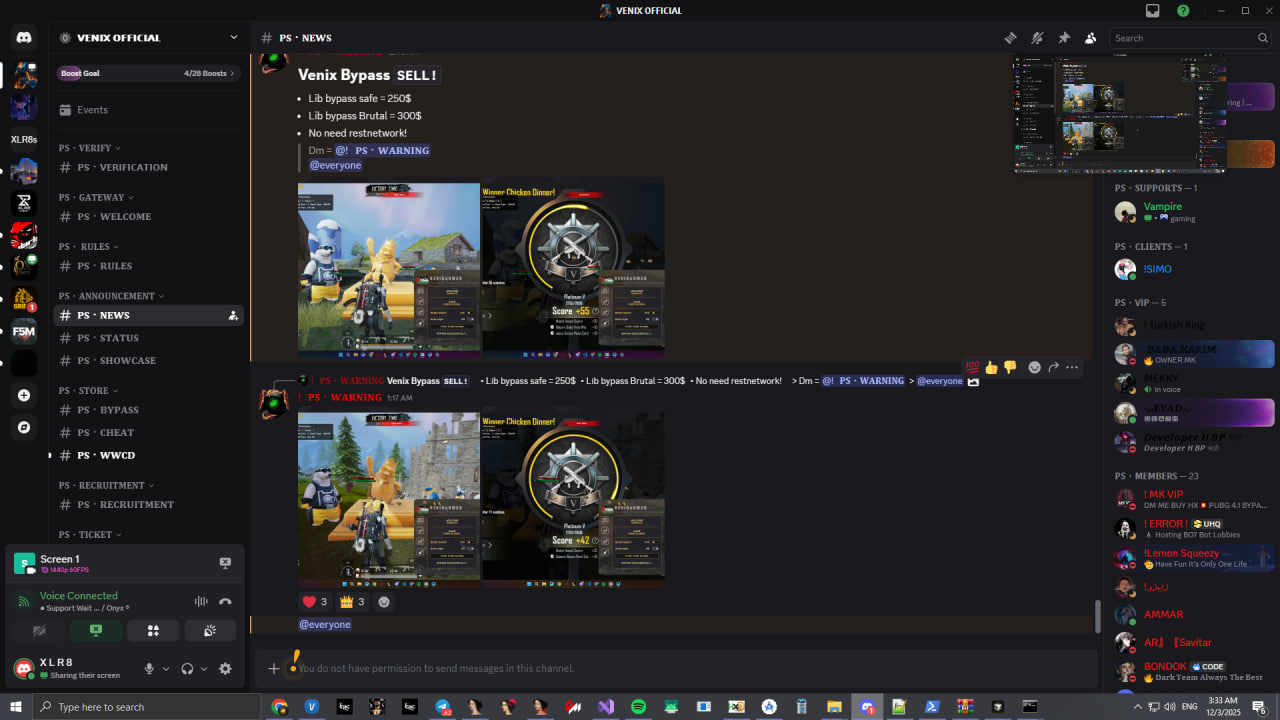Toggle the heart reaction with count 3
Screen dimensions: 1280x720
(315, 602)
